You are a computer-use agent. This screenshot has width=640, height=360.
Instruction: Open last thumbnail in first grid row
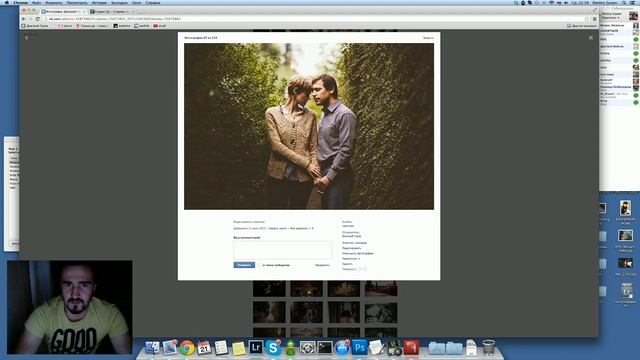click(381, 289)
